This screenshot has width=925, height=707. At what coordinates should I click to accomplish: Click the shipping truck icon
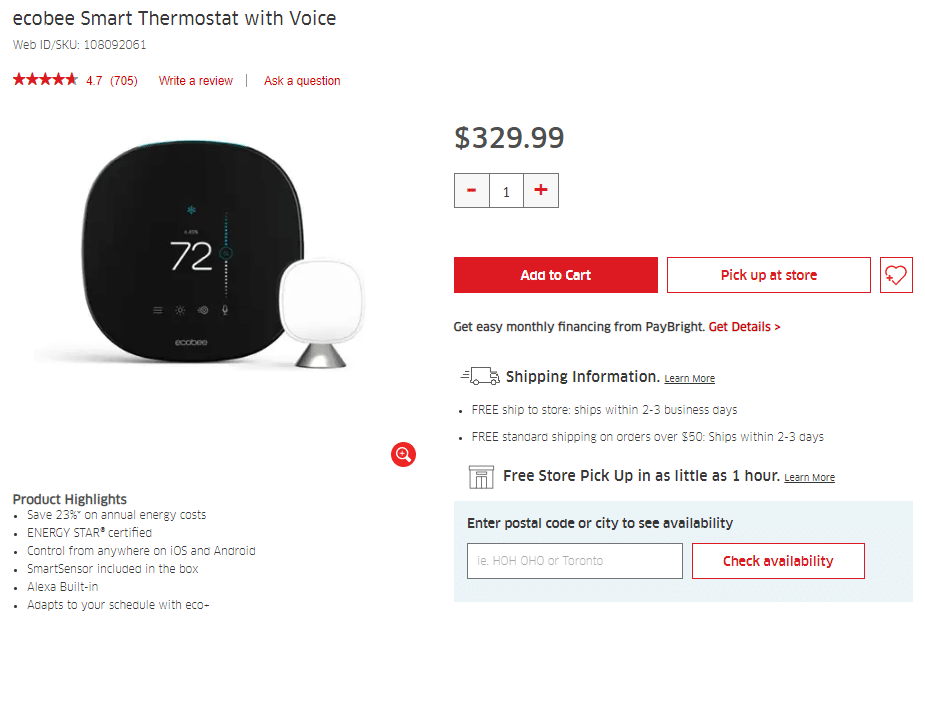pos(480,377)
